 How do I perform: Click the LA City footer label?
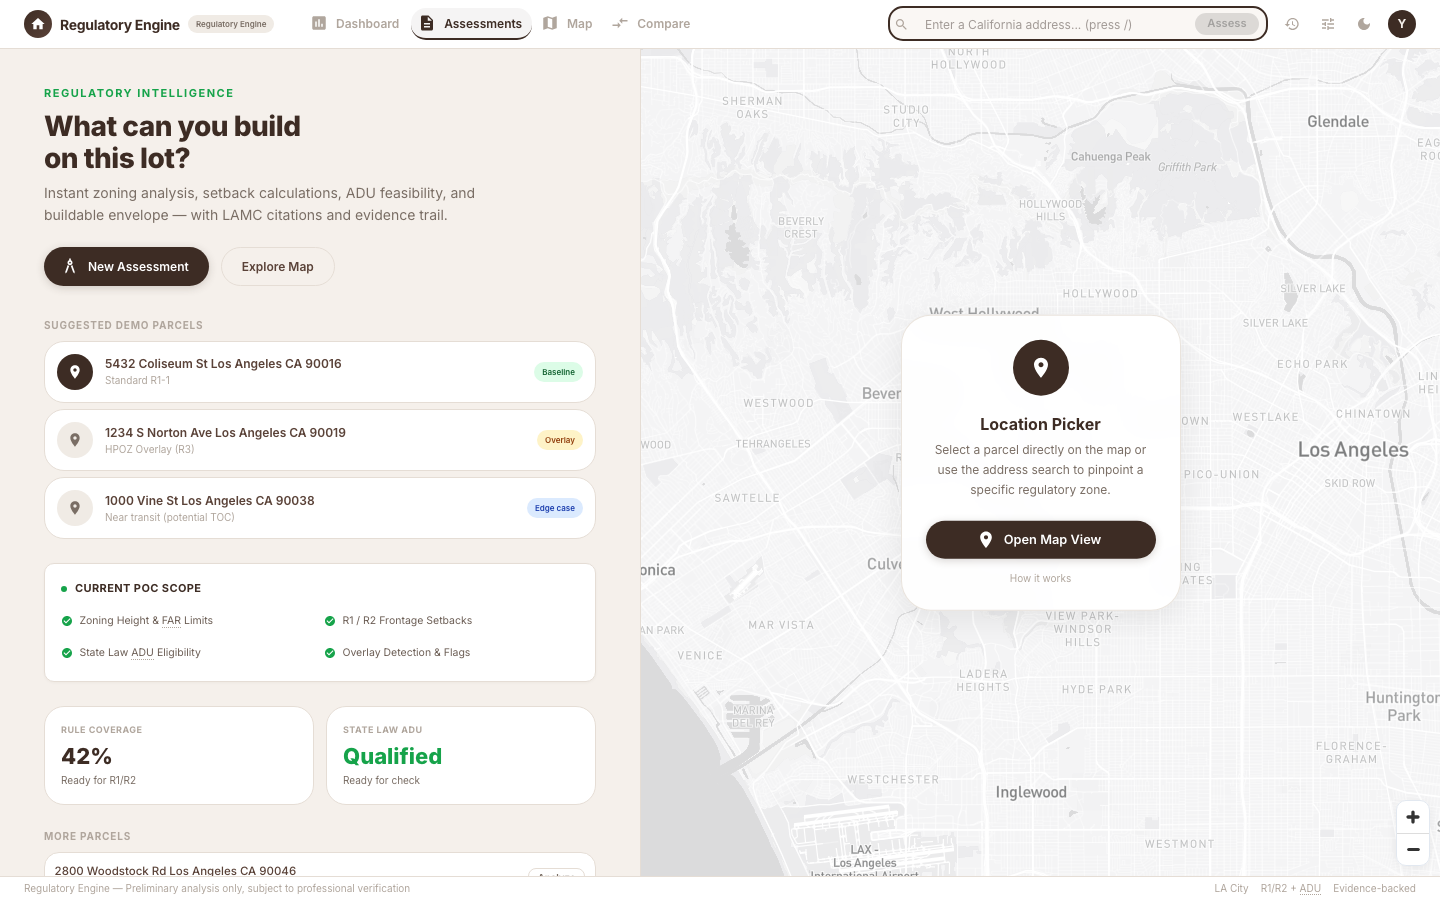tap(1231, 888)
